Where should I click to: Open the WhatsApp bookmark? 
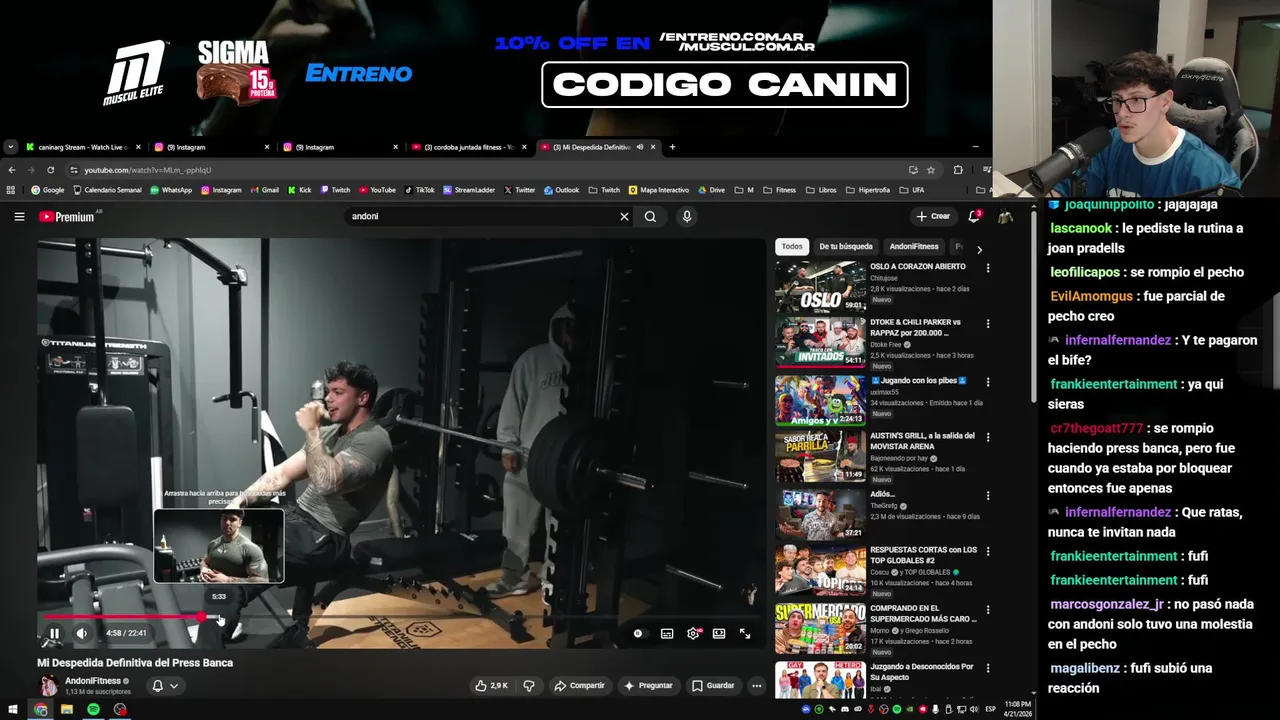tap(171, 190)
